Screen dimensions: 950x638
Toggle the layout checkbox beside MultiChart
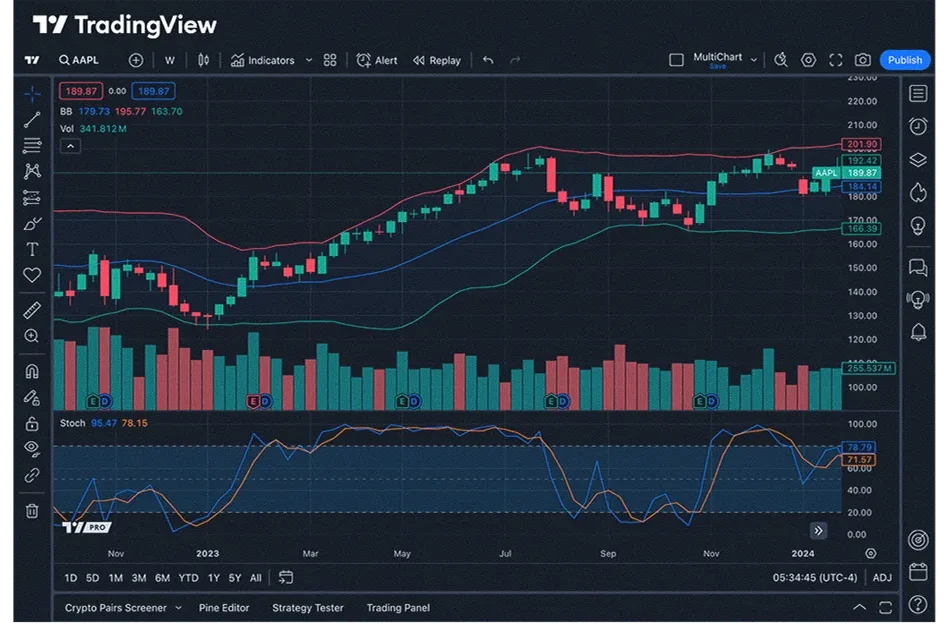pyautogui.click(x=676, y=60)
